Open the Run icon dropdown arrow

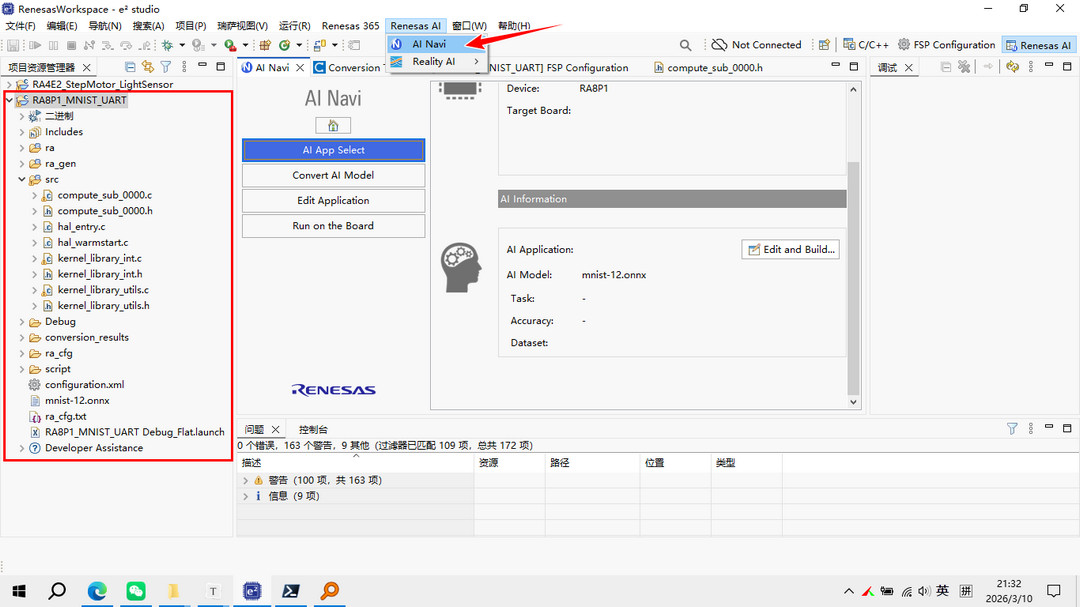coord(214,45)
